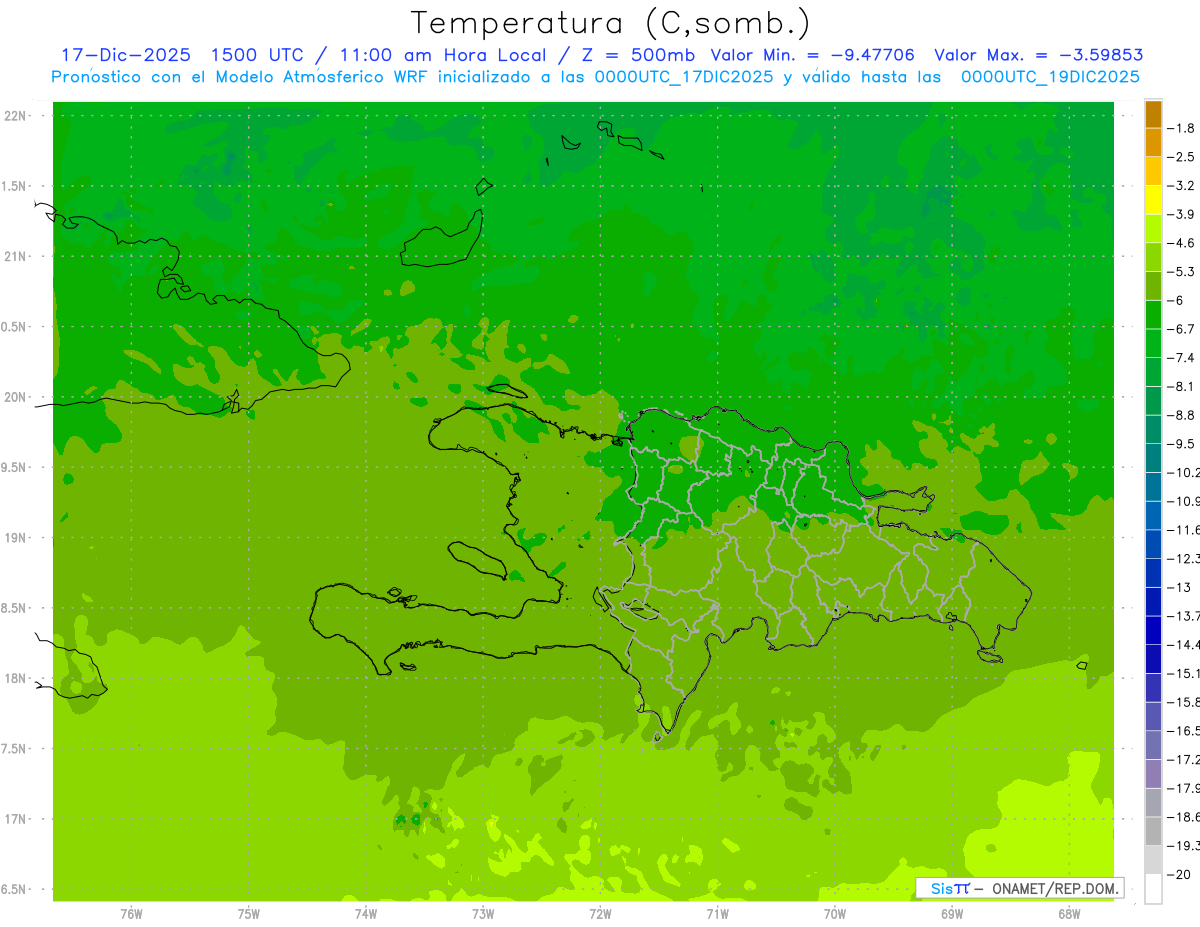Pick the orange swatch between -1.8 and -2.5
Image resolution: width=1200 pixels, height=927 pixels.
(1153, 143)
